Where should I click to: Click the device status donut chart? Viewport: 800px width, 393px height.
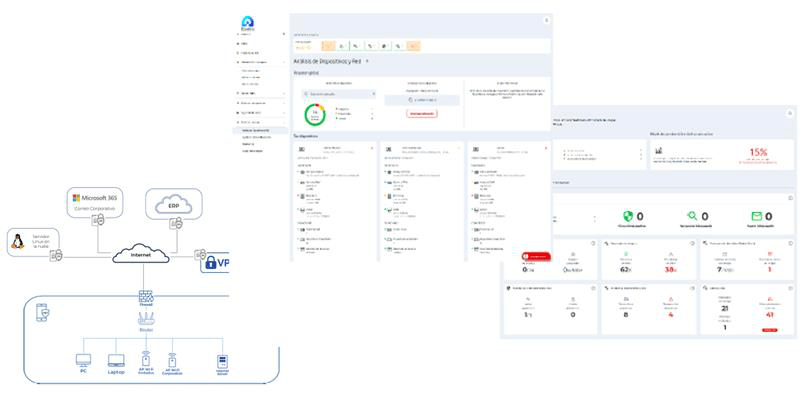point(315,115)
